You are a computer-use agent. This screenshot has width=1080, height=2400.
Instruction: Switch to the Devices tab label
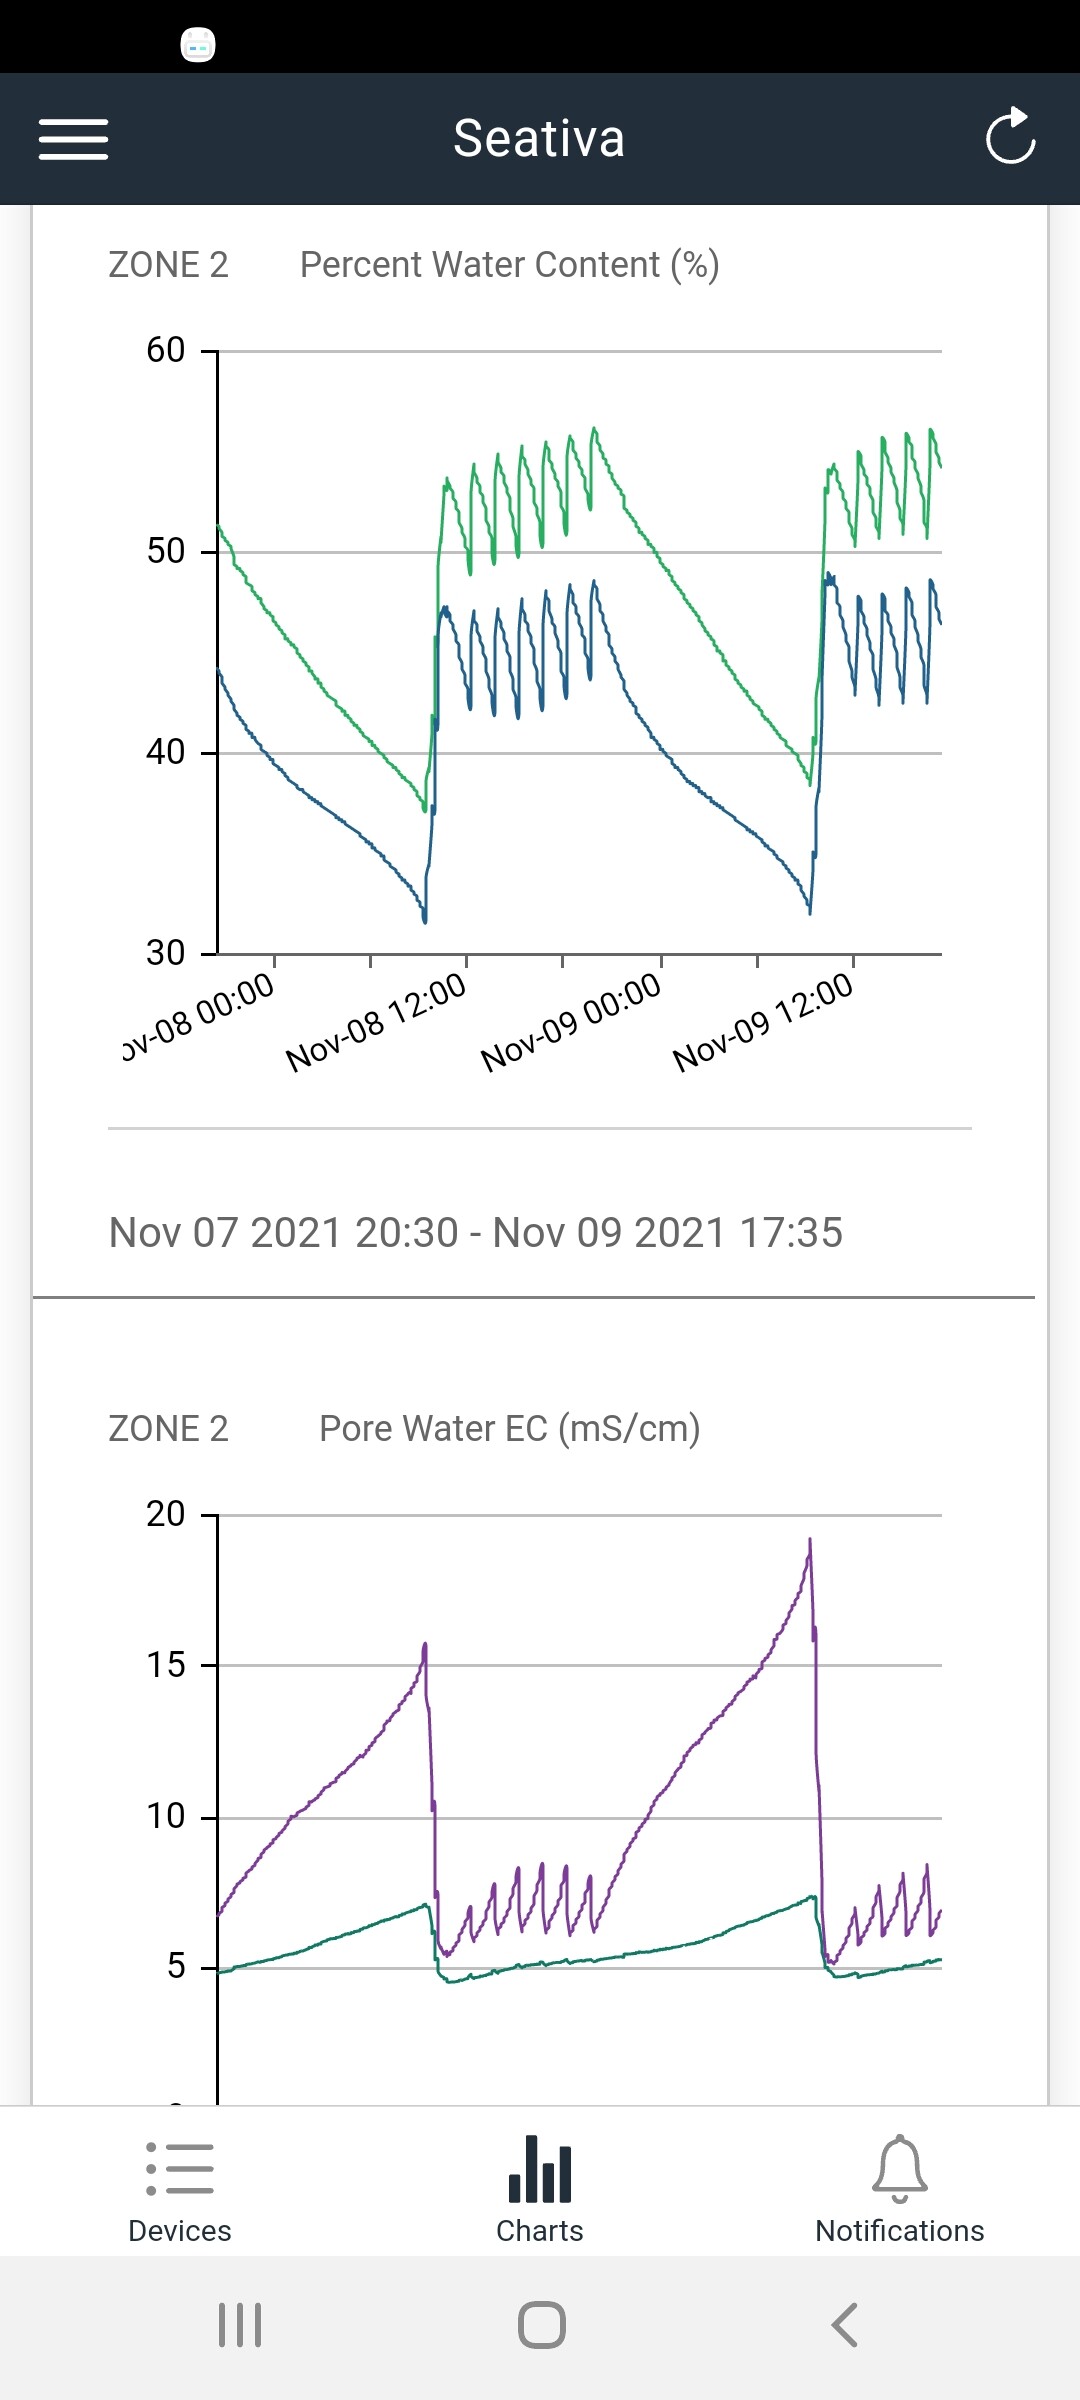[180, 2231]
